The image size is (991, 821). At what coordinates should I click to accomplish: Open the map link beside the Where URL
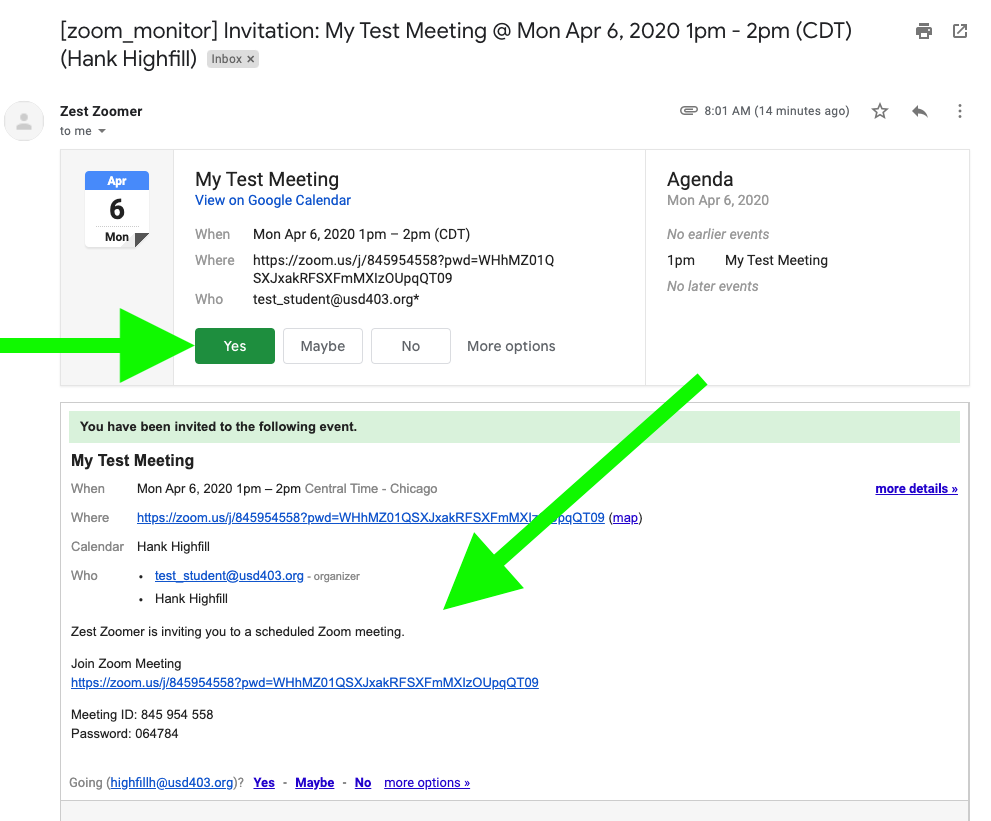(625, 518)
